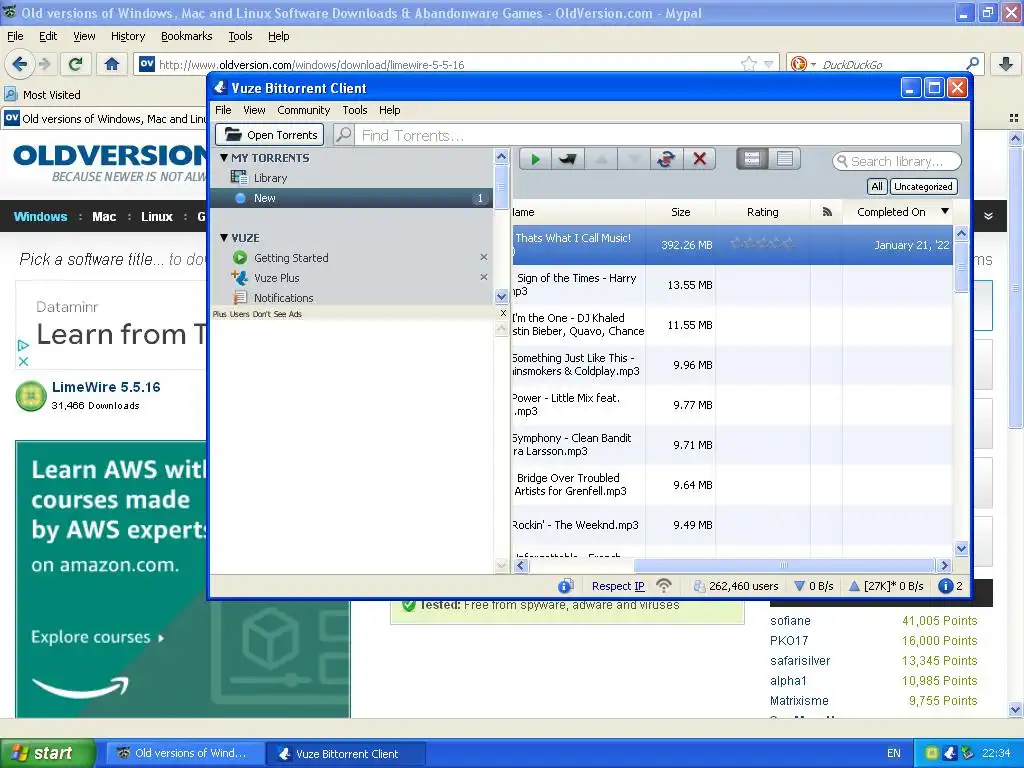Click the share/send arrow icon in Vuze toolbar
The image size is (1024, 768).
pos(568,159)
